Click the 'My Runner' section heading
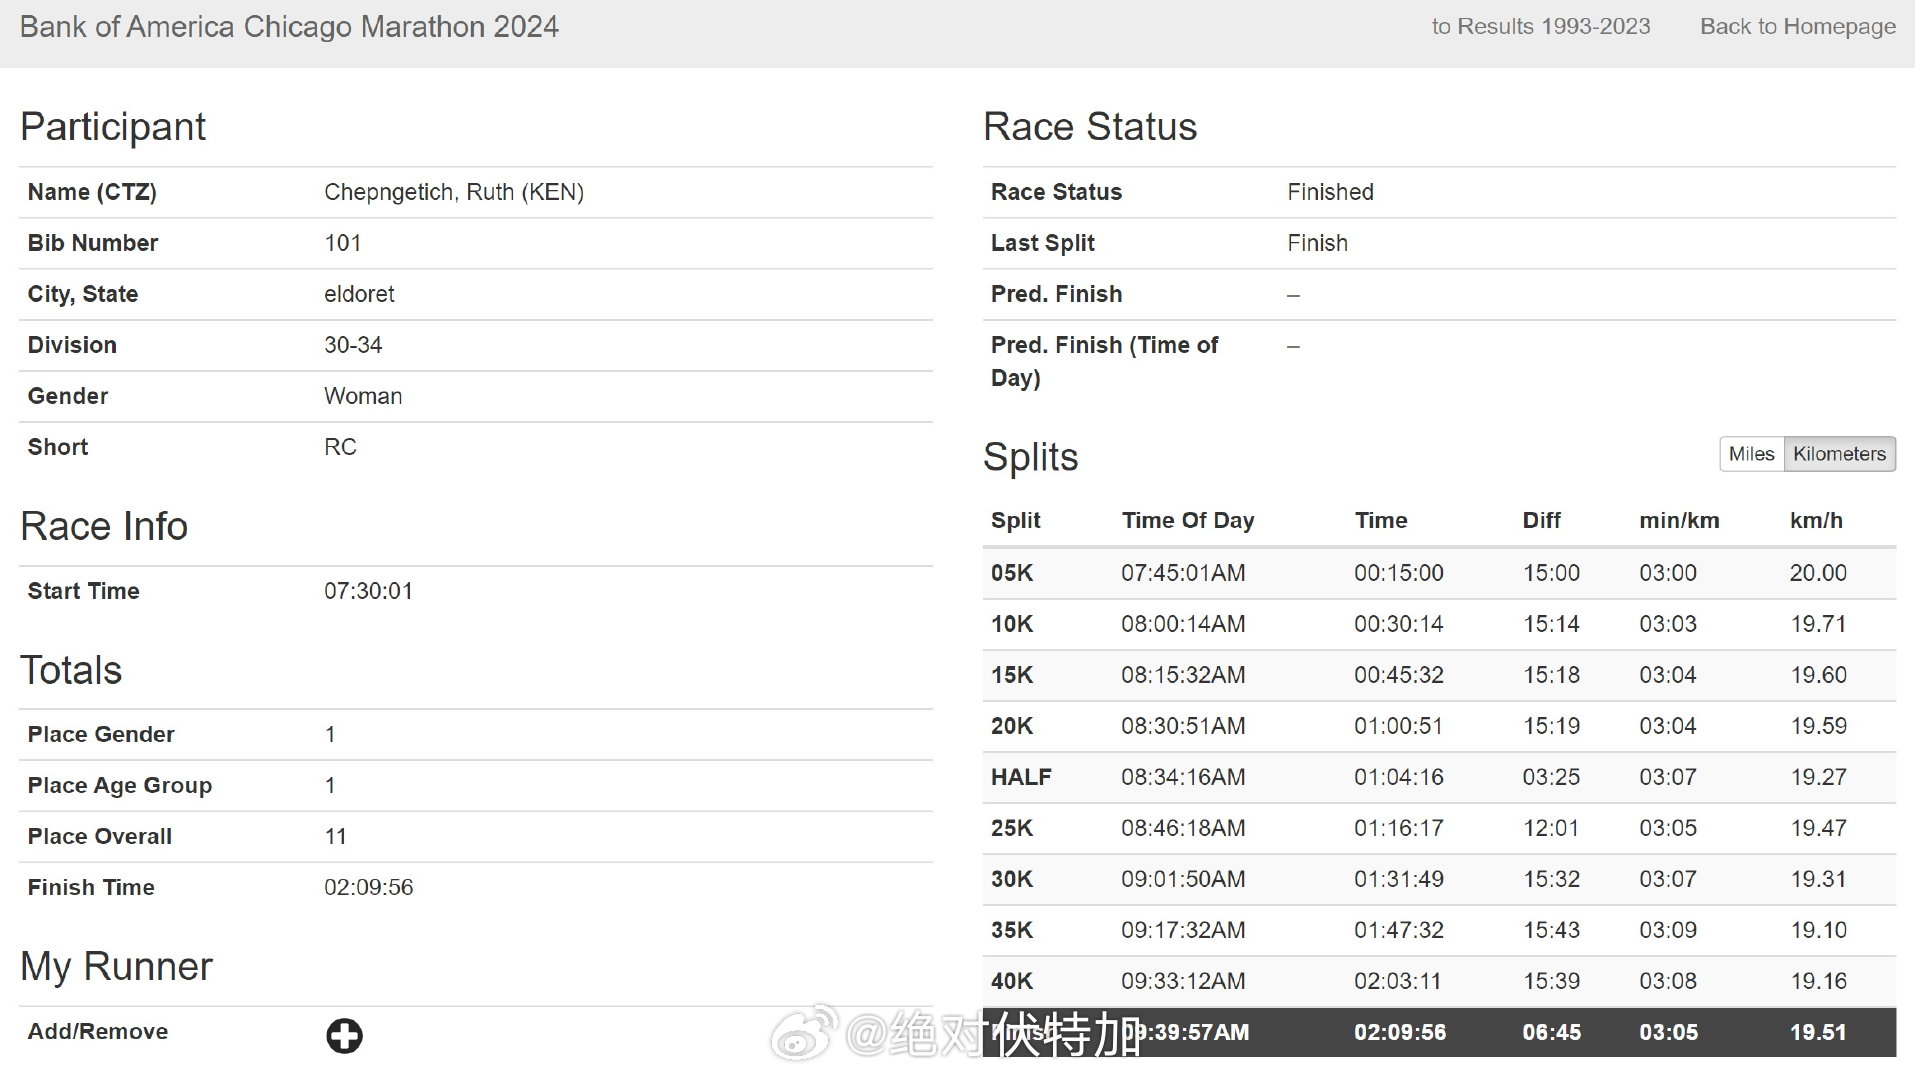 click(116, 967)
